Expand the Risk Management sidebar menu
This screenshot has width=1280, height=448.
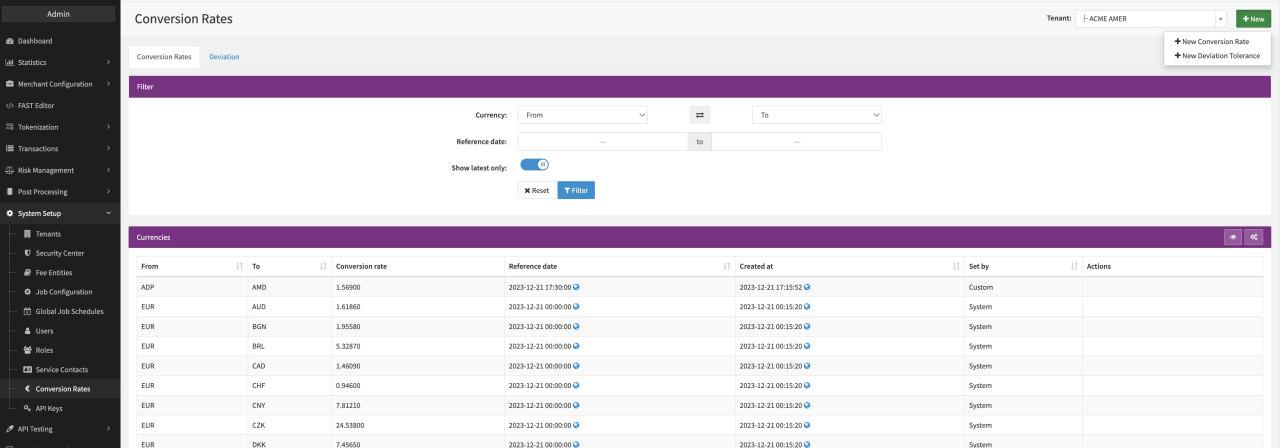(x=60, y=170)
